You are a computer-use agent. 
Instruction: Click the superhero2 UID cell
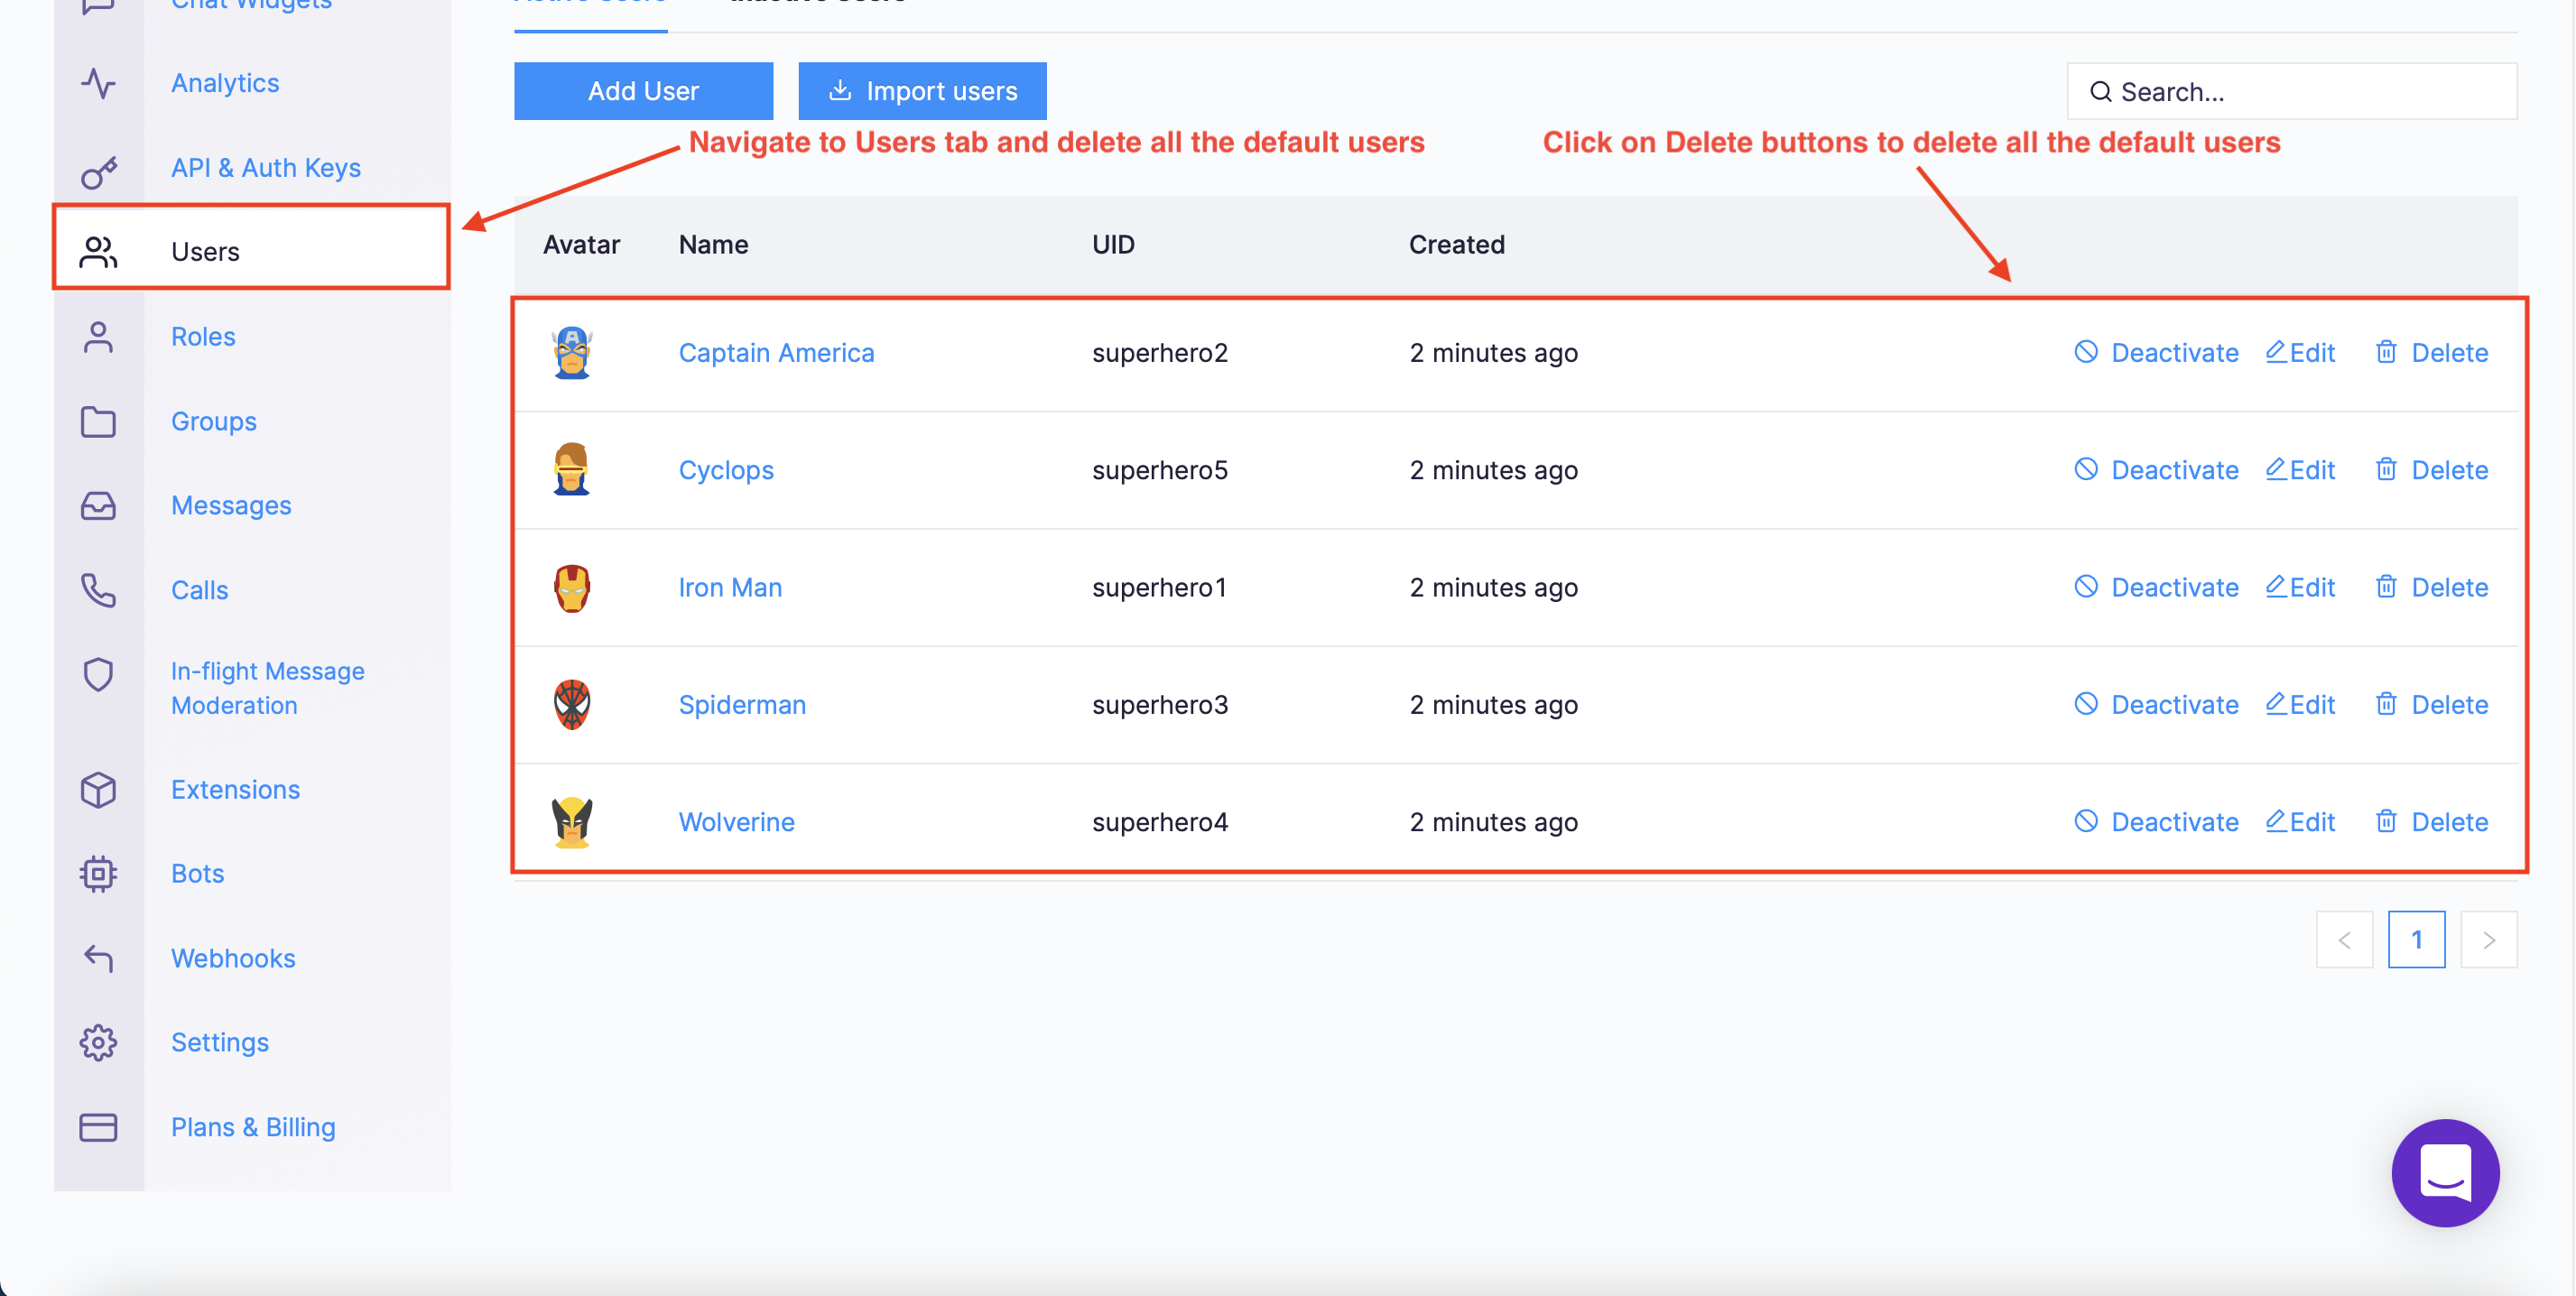1160,353
